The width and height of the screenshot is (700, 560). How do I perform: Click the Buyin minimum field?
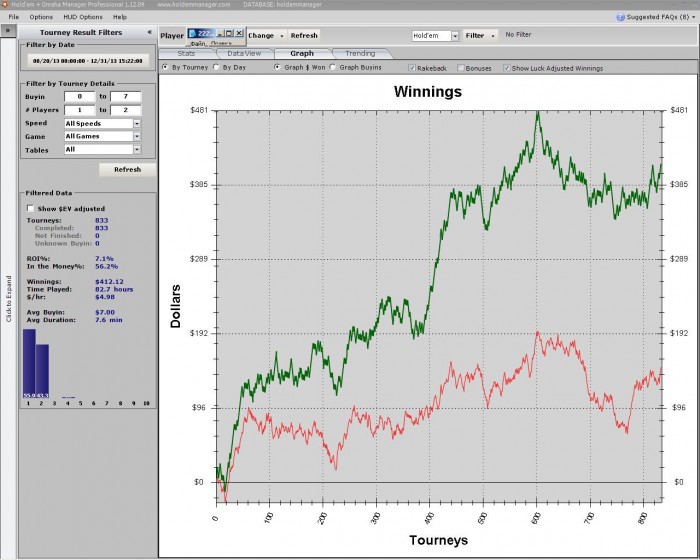point(80,96)
